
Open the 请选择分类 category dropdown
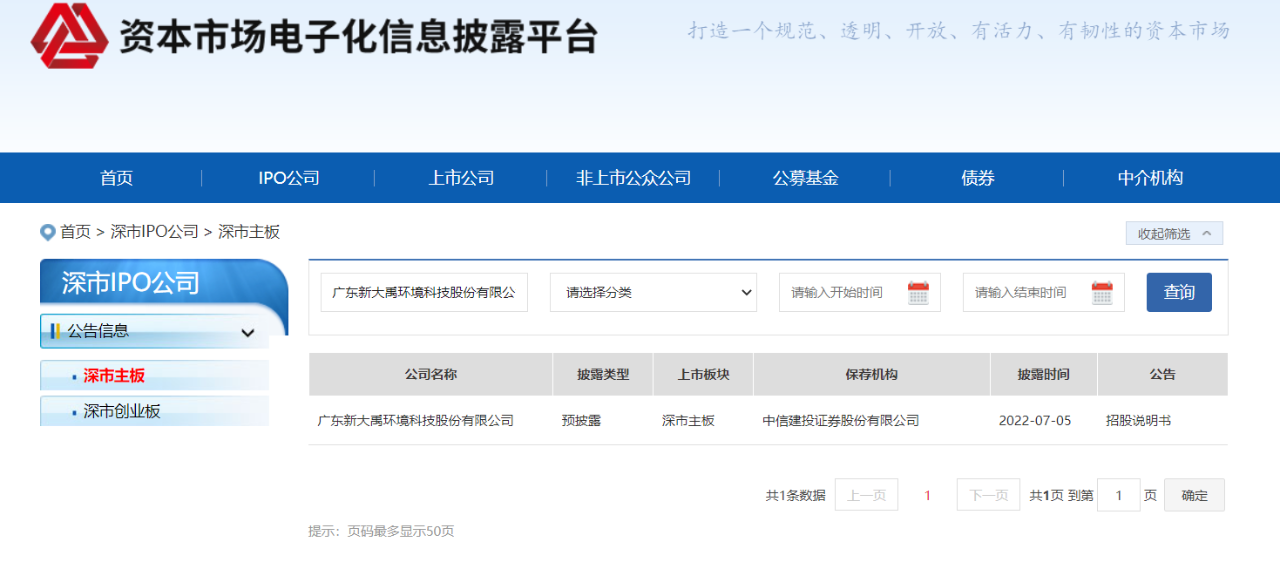pos(653,292)
